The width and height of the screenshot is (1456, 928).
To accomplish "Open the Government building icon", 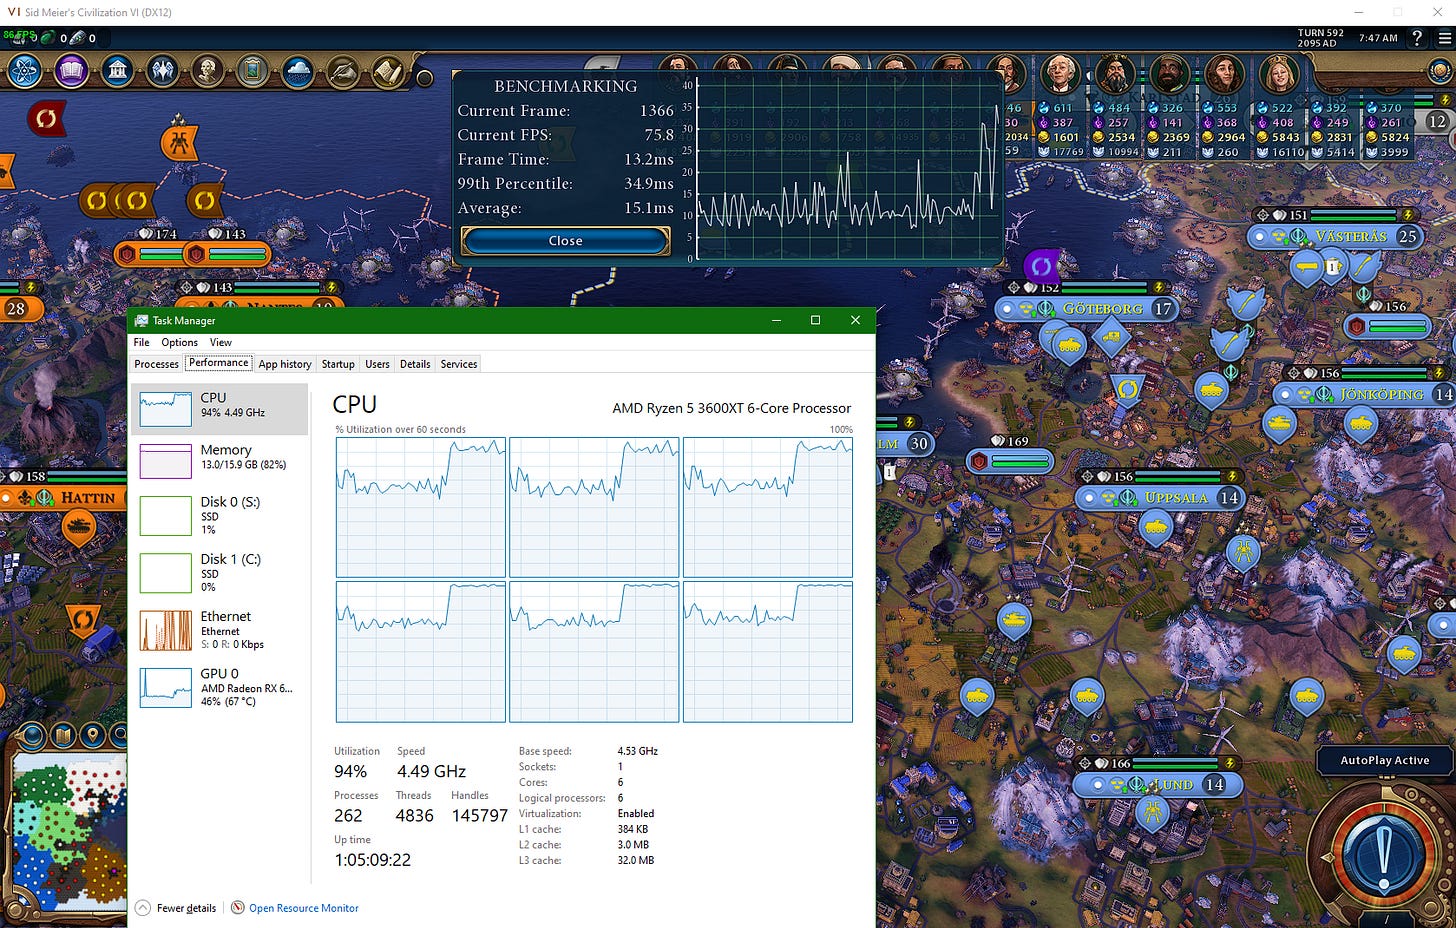I will pos(117,71).
